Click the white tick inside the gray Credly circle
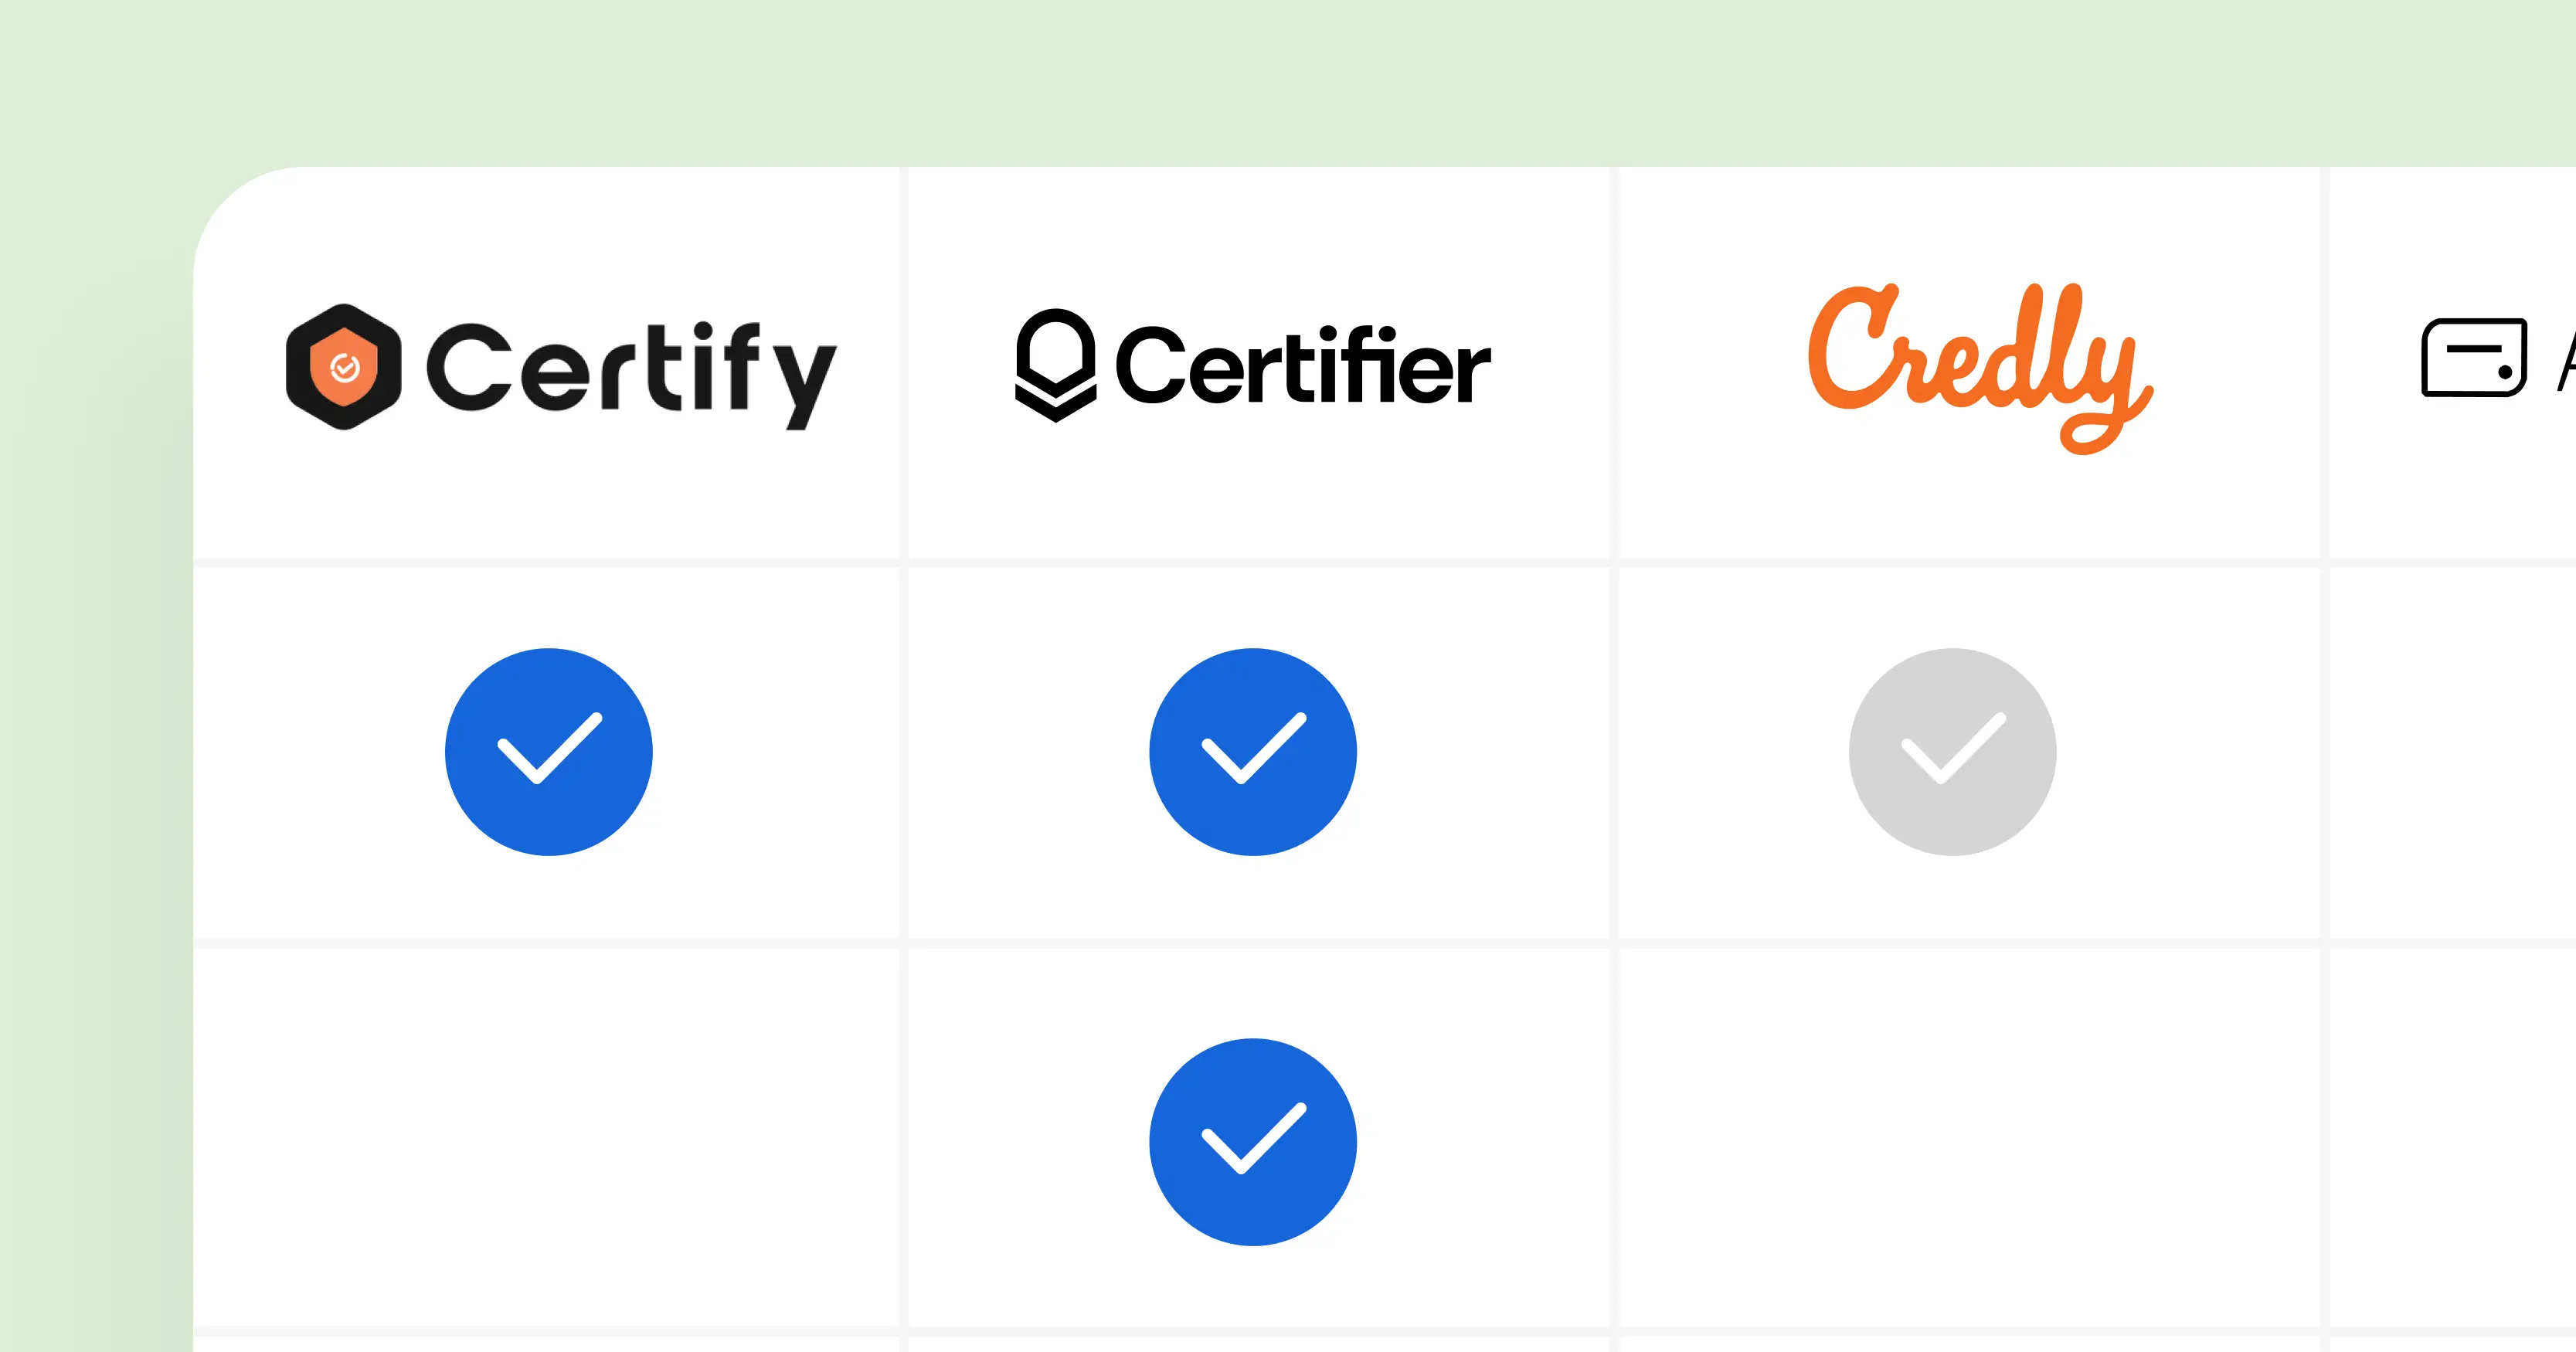 point(1952,749)
